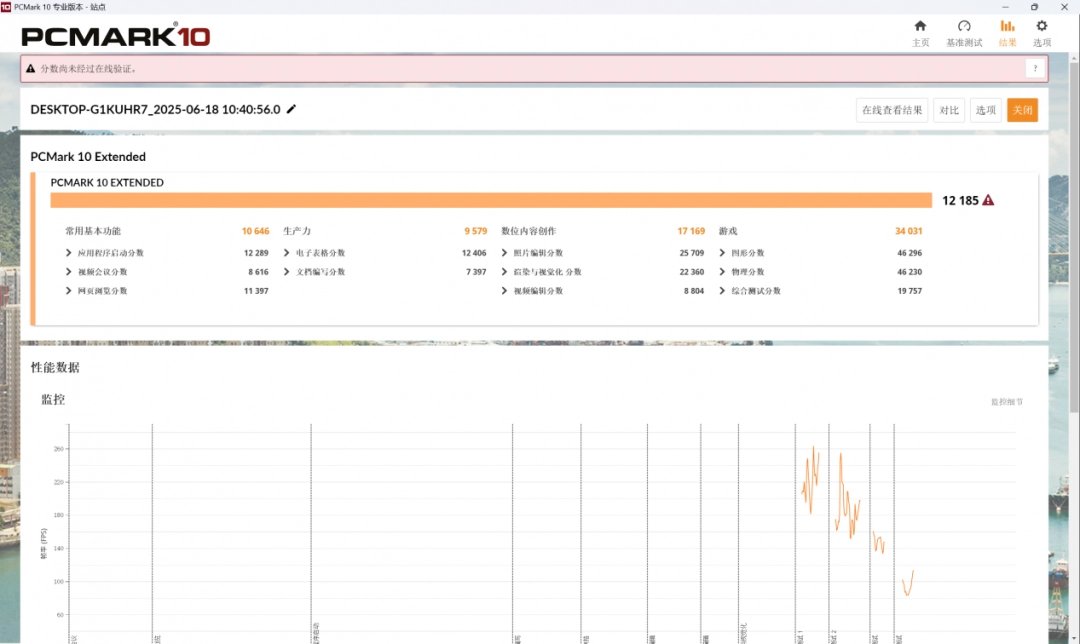Expand 照片编辑分数 score row
Viewport: 1080px width, 644px height.
click(505, 253)
